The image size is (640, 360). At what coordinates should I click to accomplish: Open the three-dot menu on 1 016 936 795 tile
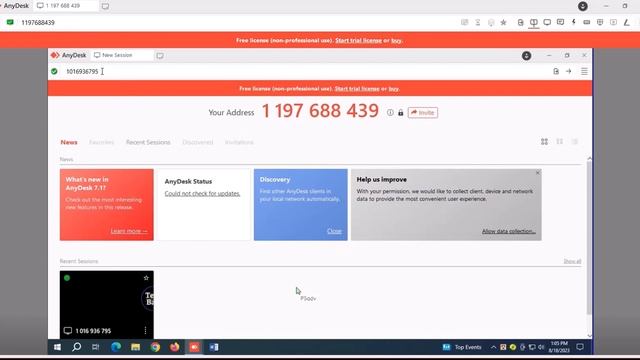coord(145,330)
